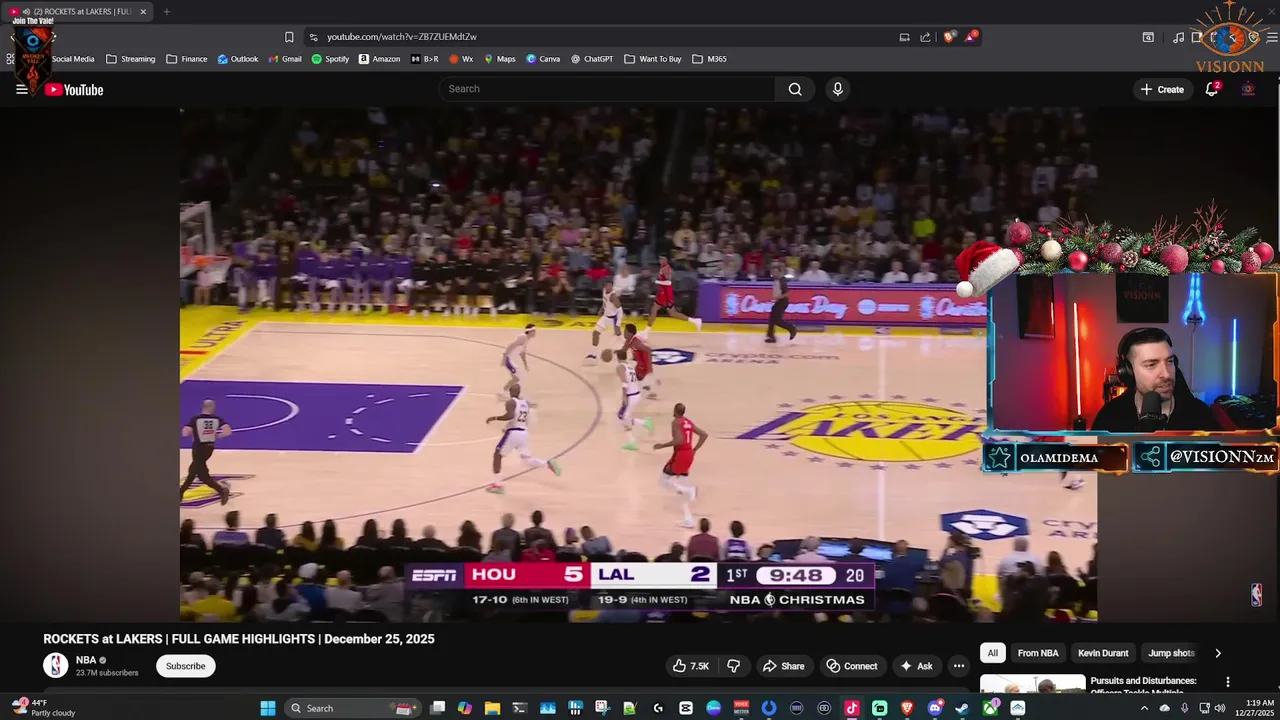The image size is (1280, 720).
Task: Select the Jump shots chip
Action: tap(1171, 653)
